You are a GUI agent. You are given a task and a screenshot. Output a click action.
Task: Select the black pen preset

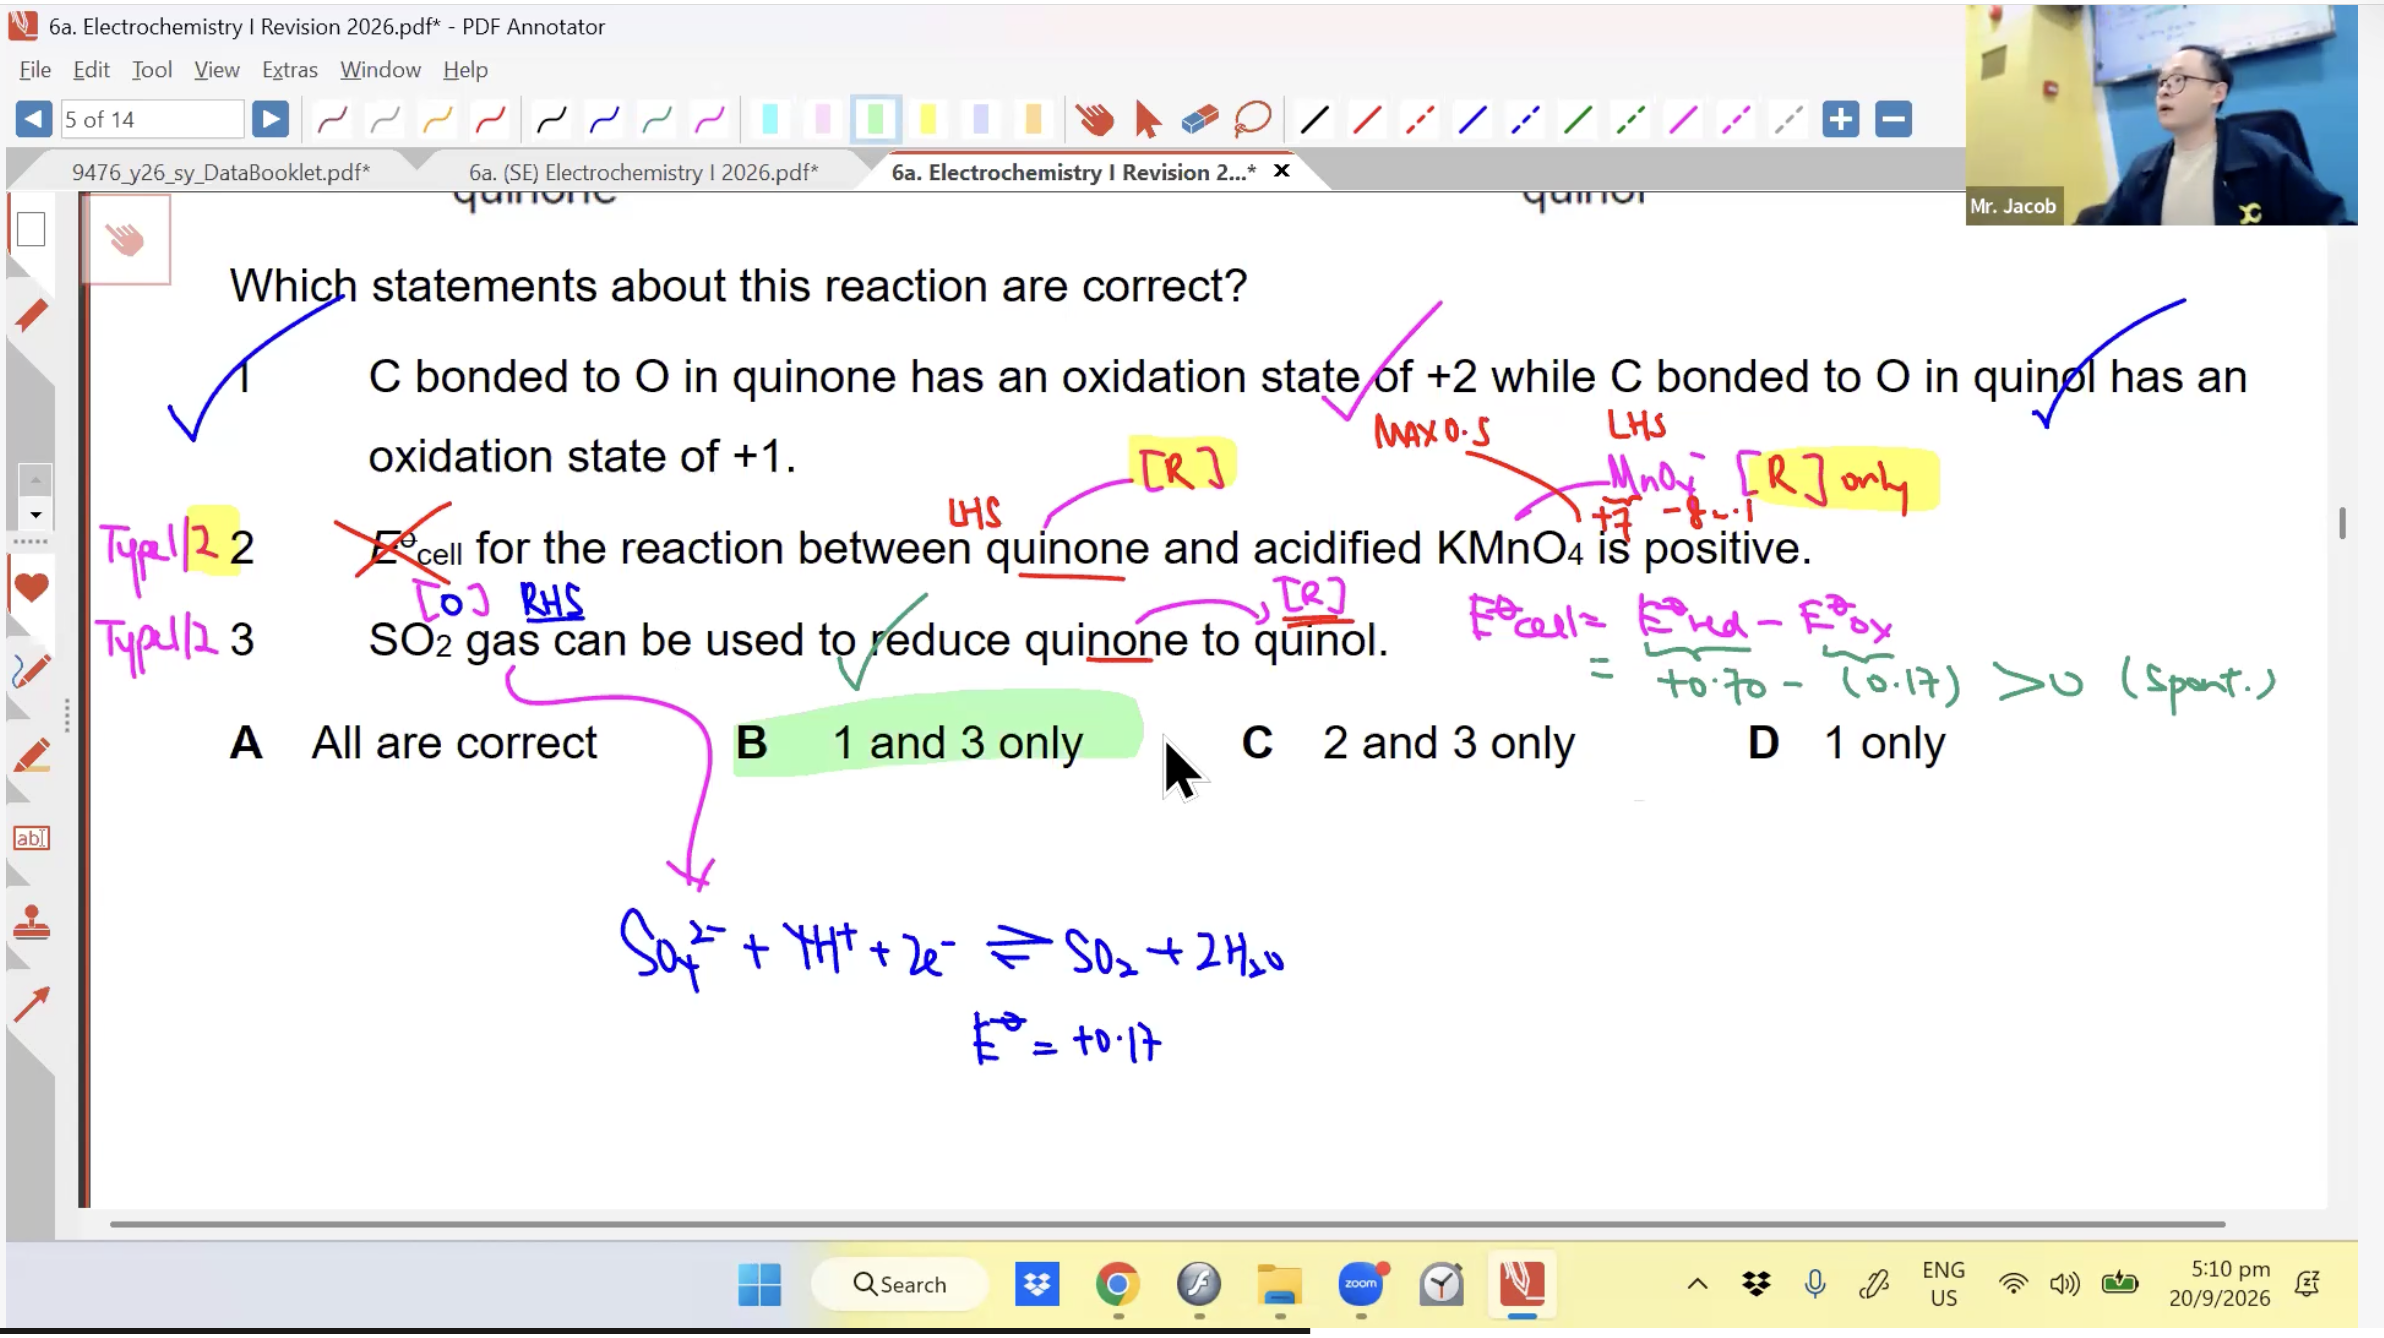point(551,120)
